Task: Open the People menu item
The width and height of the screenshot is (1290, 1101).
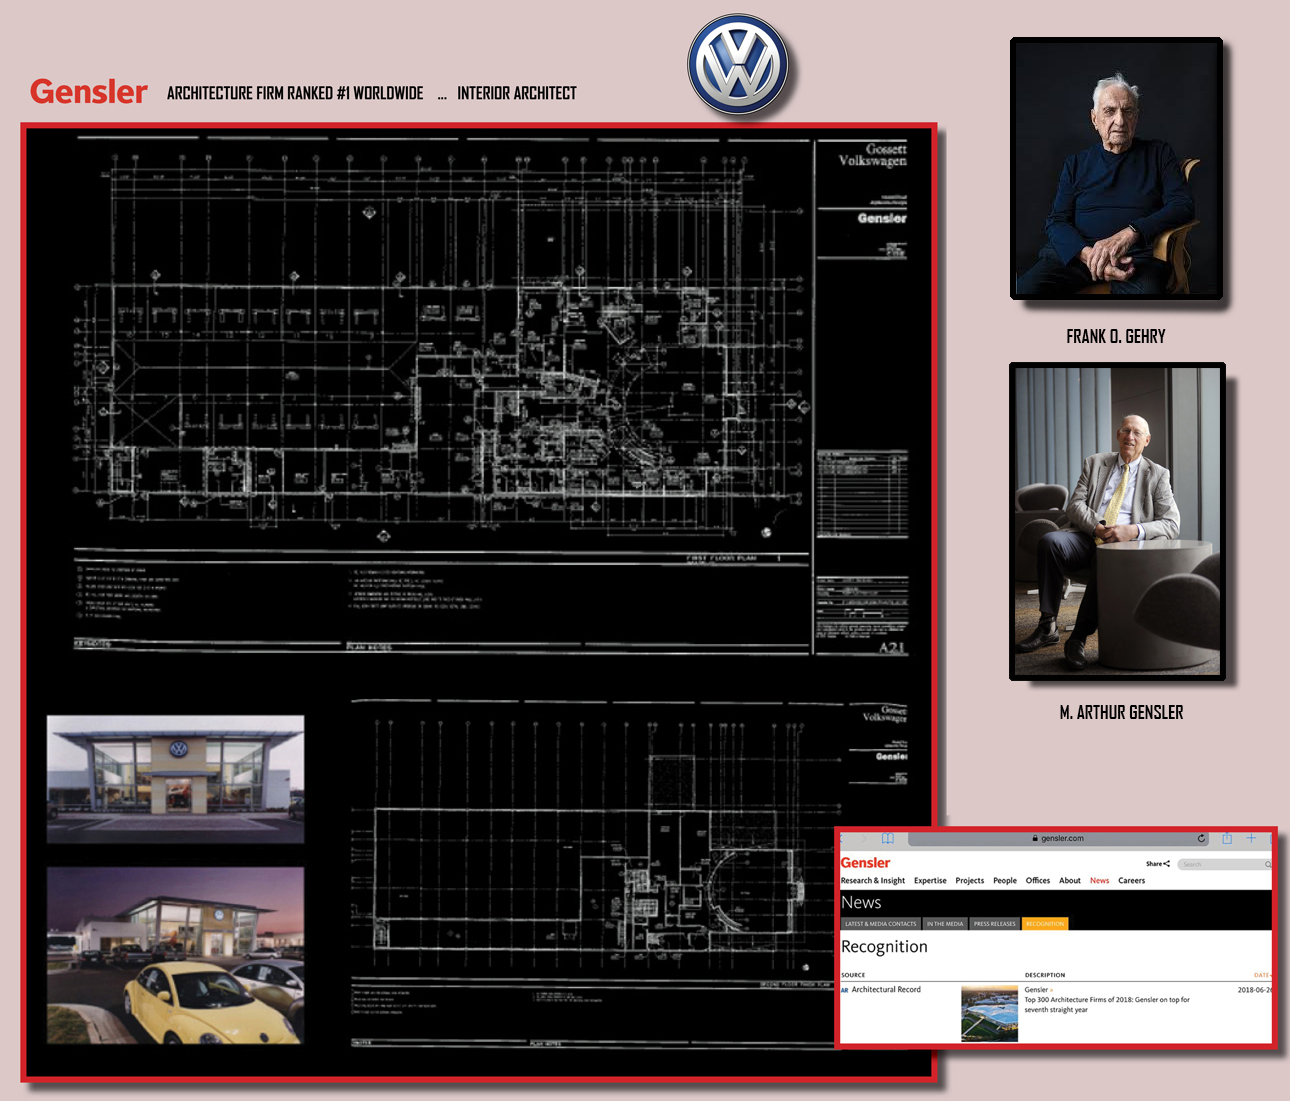Action: (1005, 881)
